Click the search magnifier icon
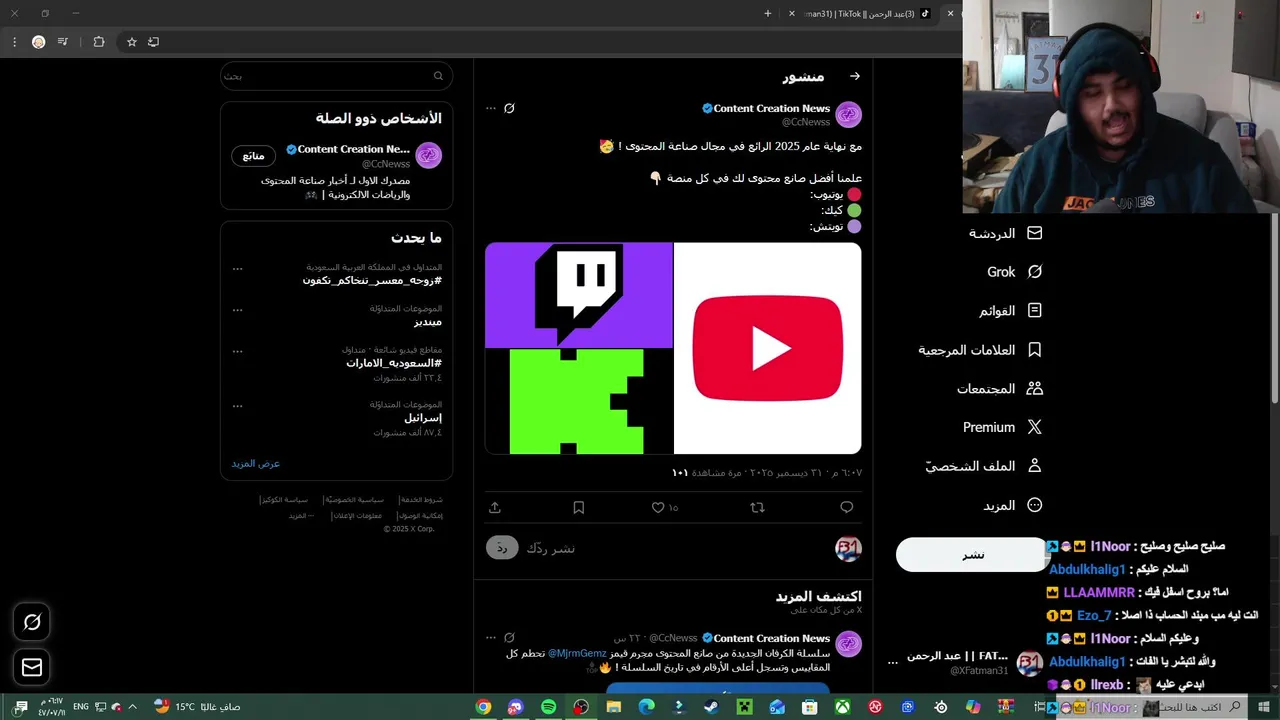This screenshot has width=1280, height=720. coord(438,76)
